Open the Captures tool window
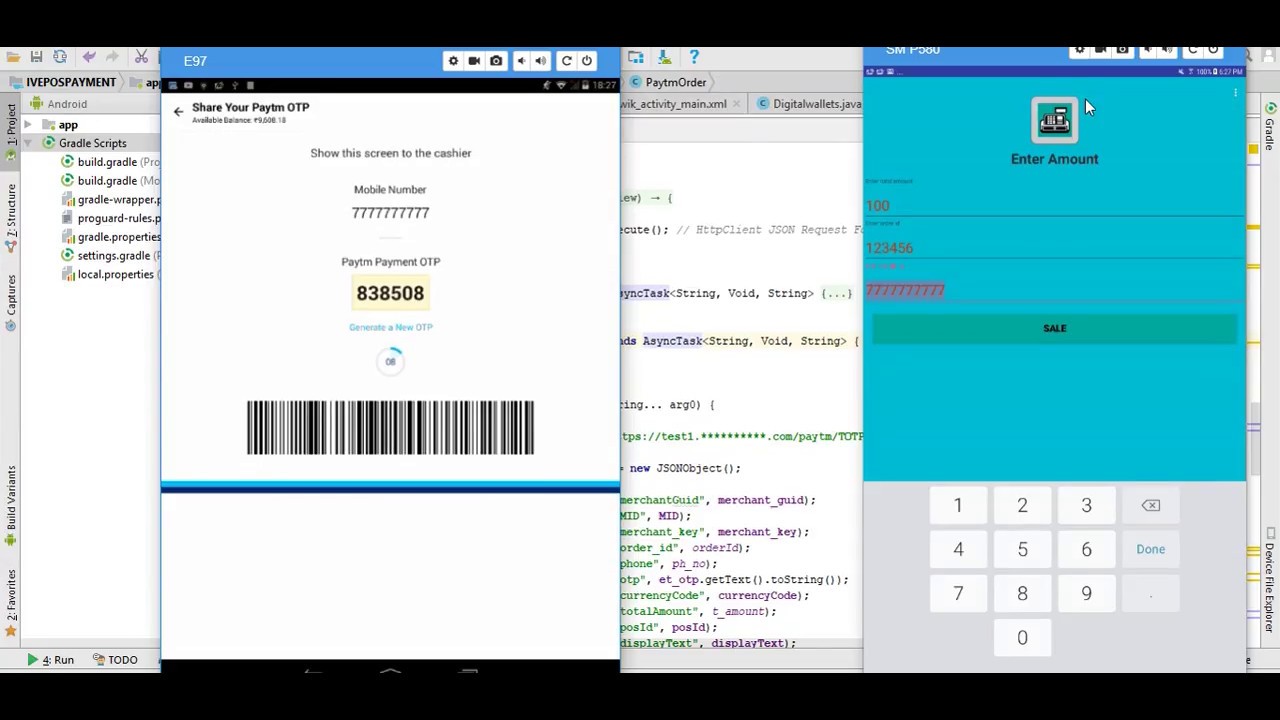Viewport: 1280px width, 720px height. click(12, 303)
